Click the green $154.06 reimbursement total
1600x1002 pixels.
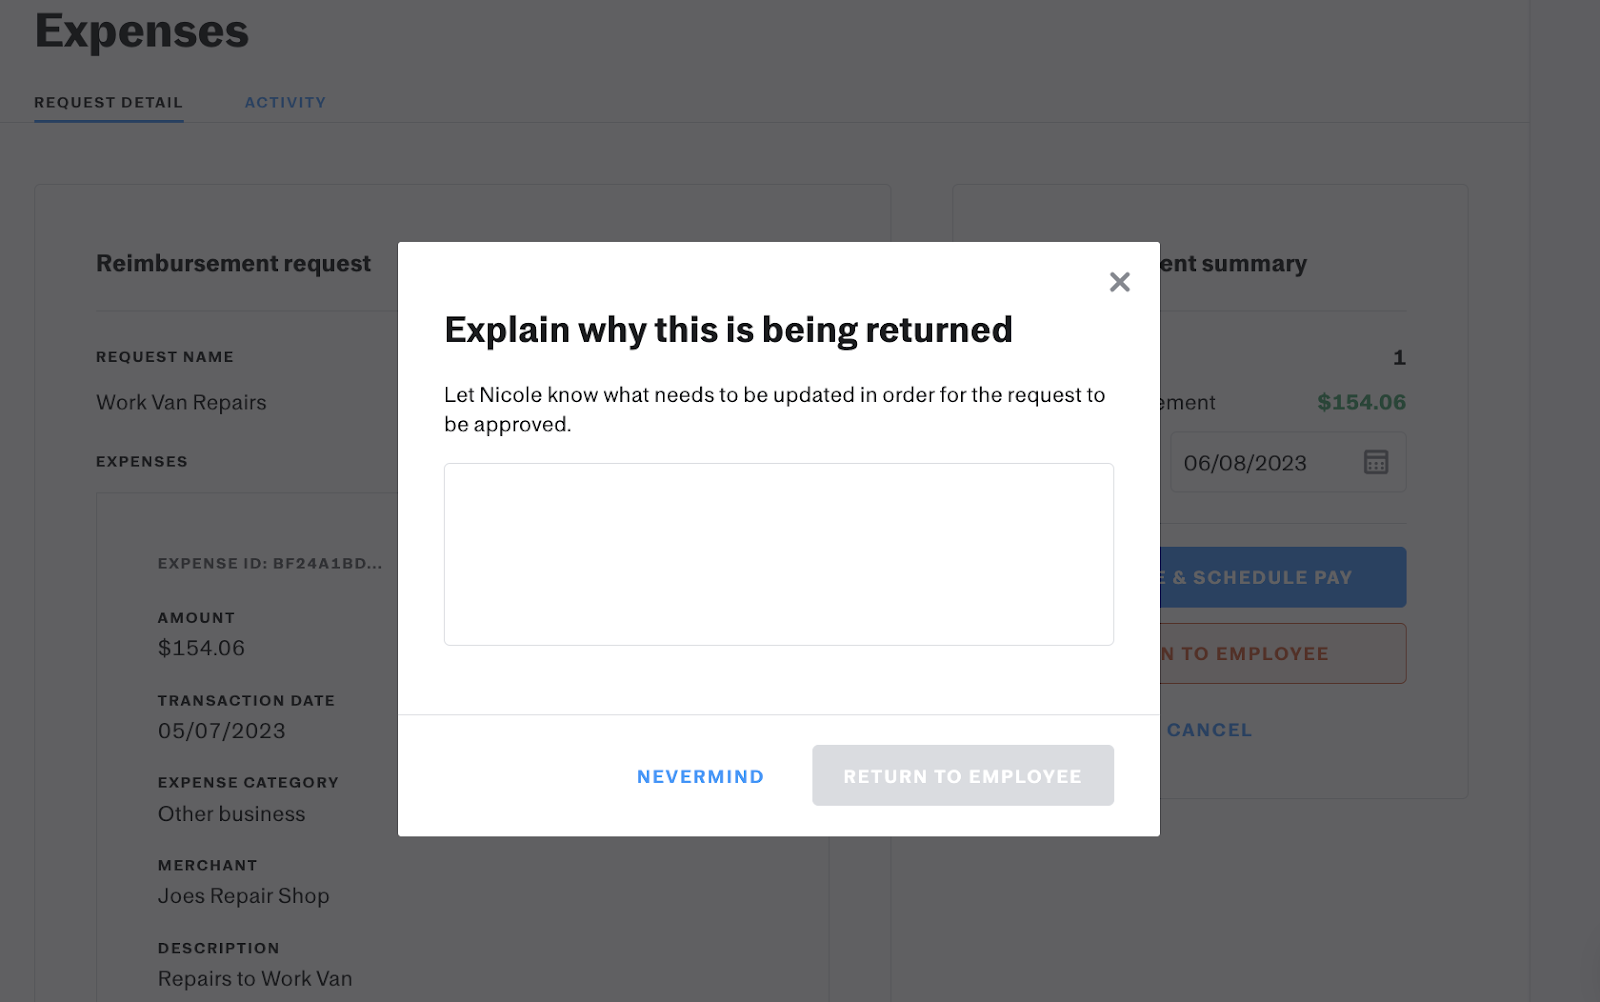click(1361, 402)
